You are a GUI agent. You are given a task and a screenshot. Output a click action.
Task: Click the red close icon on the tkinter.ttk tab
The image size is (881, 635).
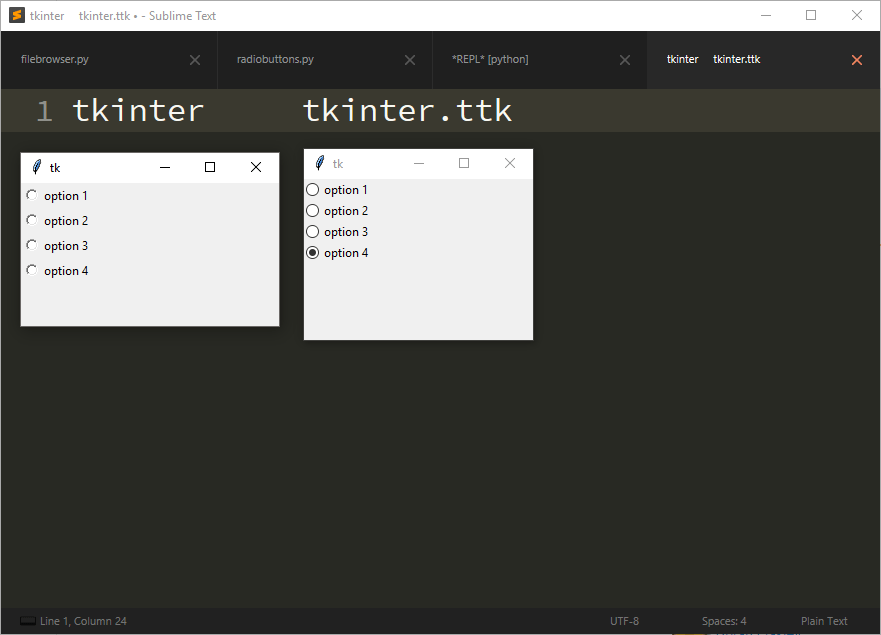tap(856, 59)
